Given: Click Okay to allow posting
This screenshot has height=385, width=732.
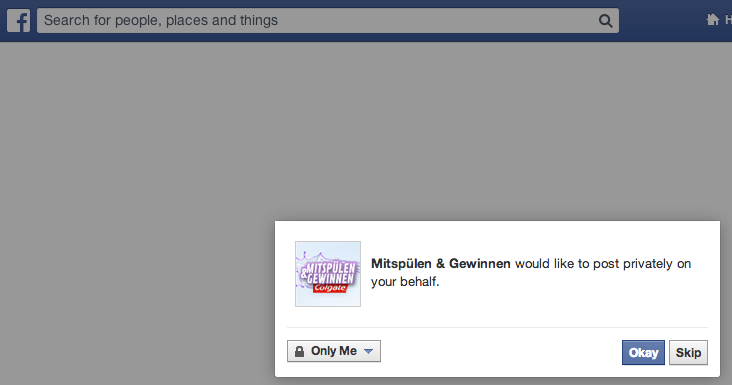Looking at the screenshot, I should pyautogui.click(x=643, y=352).
